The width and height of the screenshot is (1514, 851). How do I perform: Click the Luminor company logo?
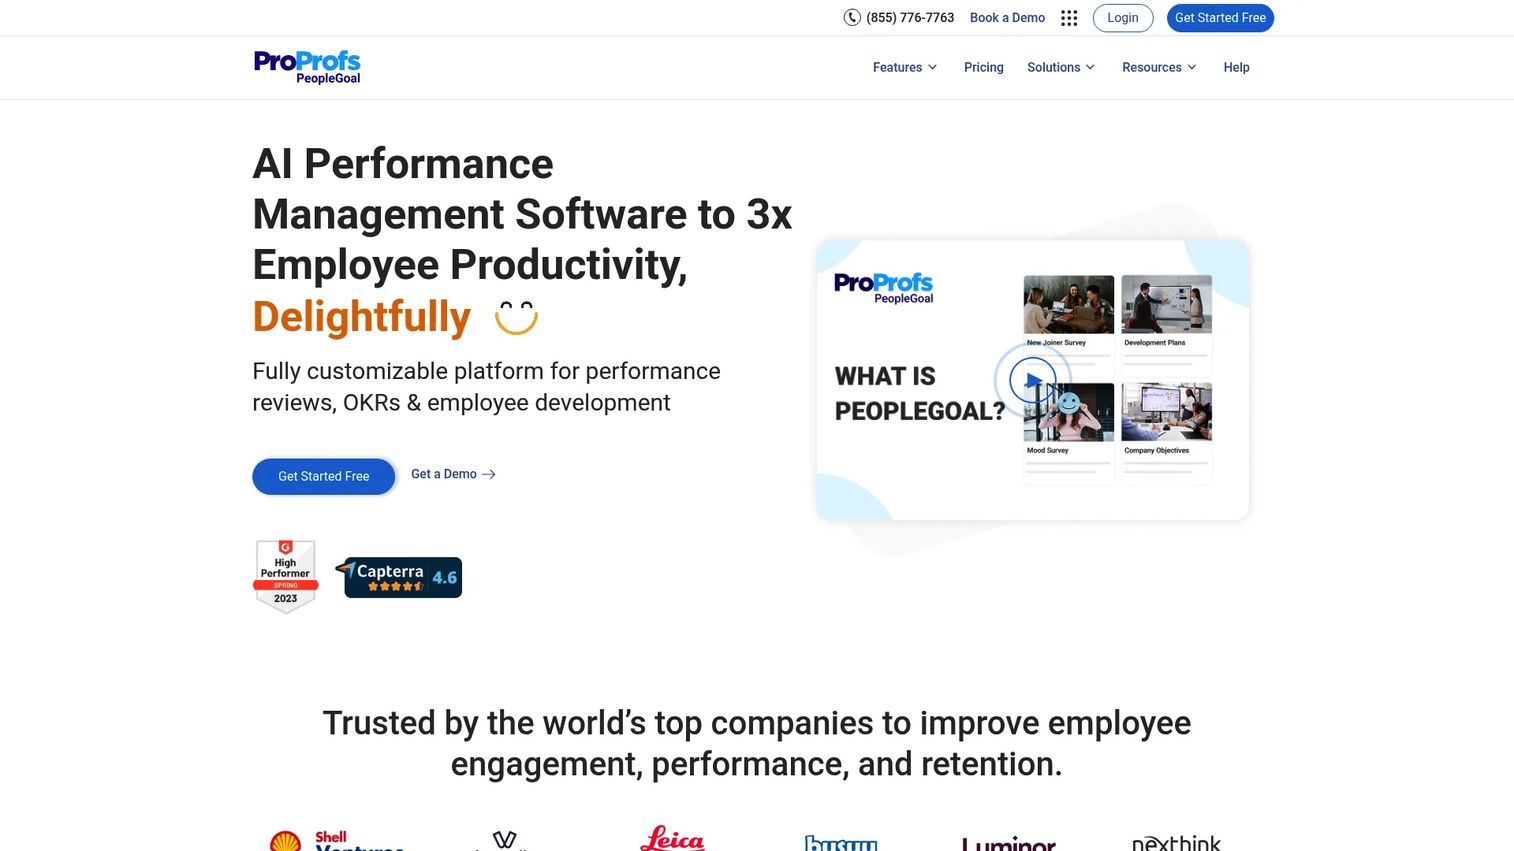click(x=1008, y=843)
